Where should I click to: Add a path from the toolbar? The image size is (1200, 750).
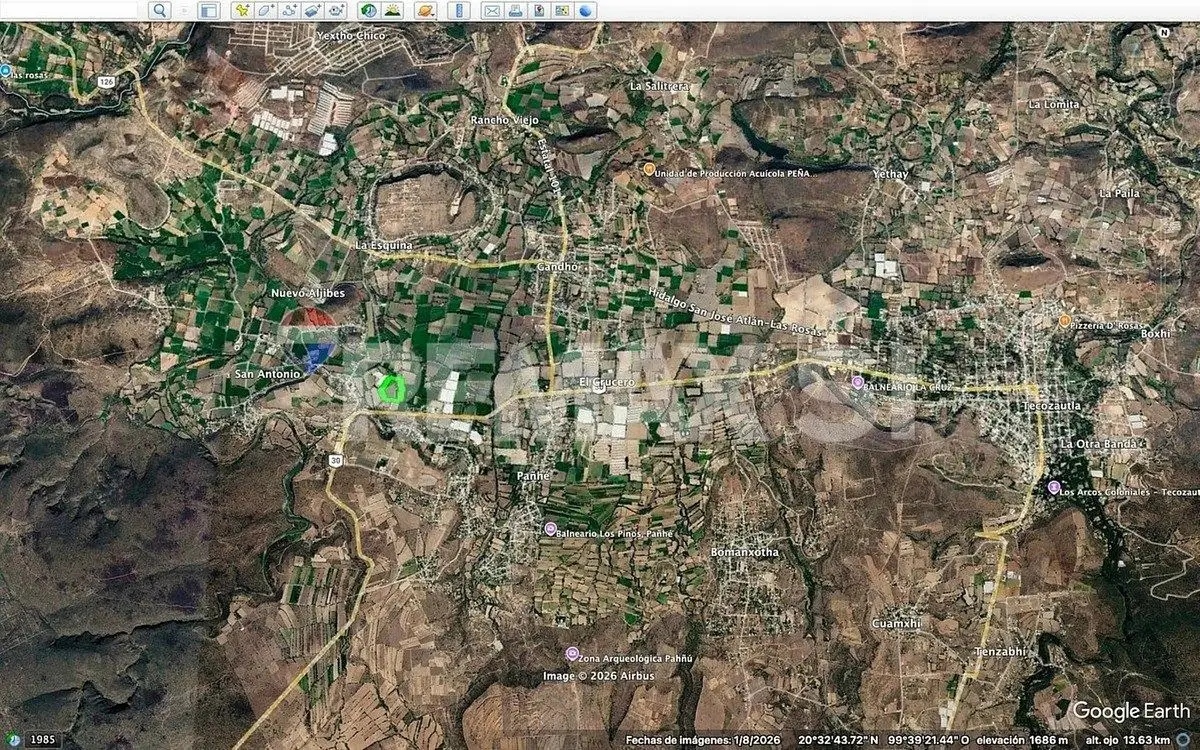coord(289,10)
